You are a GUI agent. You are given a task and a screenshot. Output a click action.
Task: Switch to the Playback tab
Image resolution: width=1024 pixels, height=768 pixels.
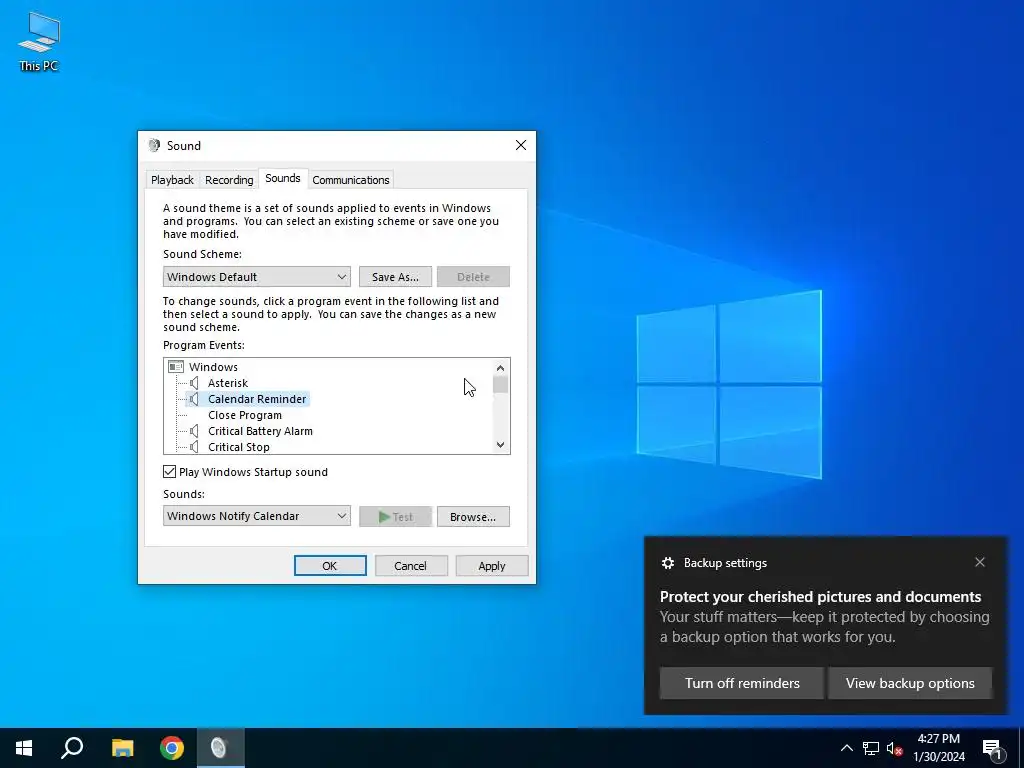(x=172, y=180)
